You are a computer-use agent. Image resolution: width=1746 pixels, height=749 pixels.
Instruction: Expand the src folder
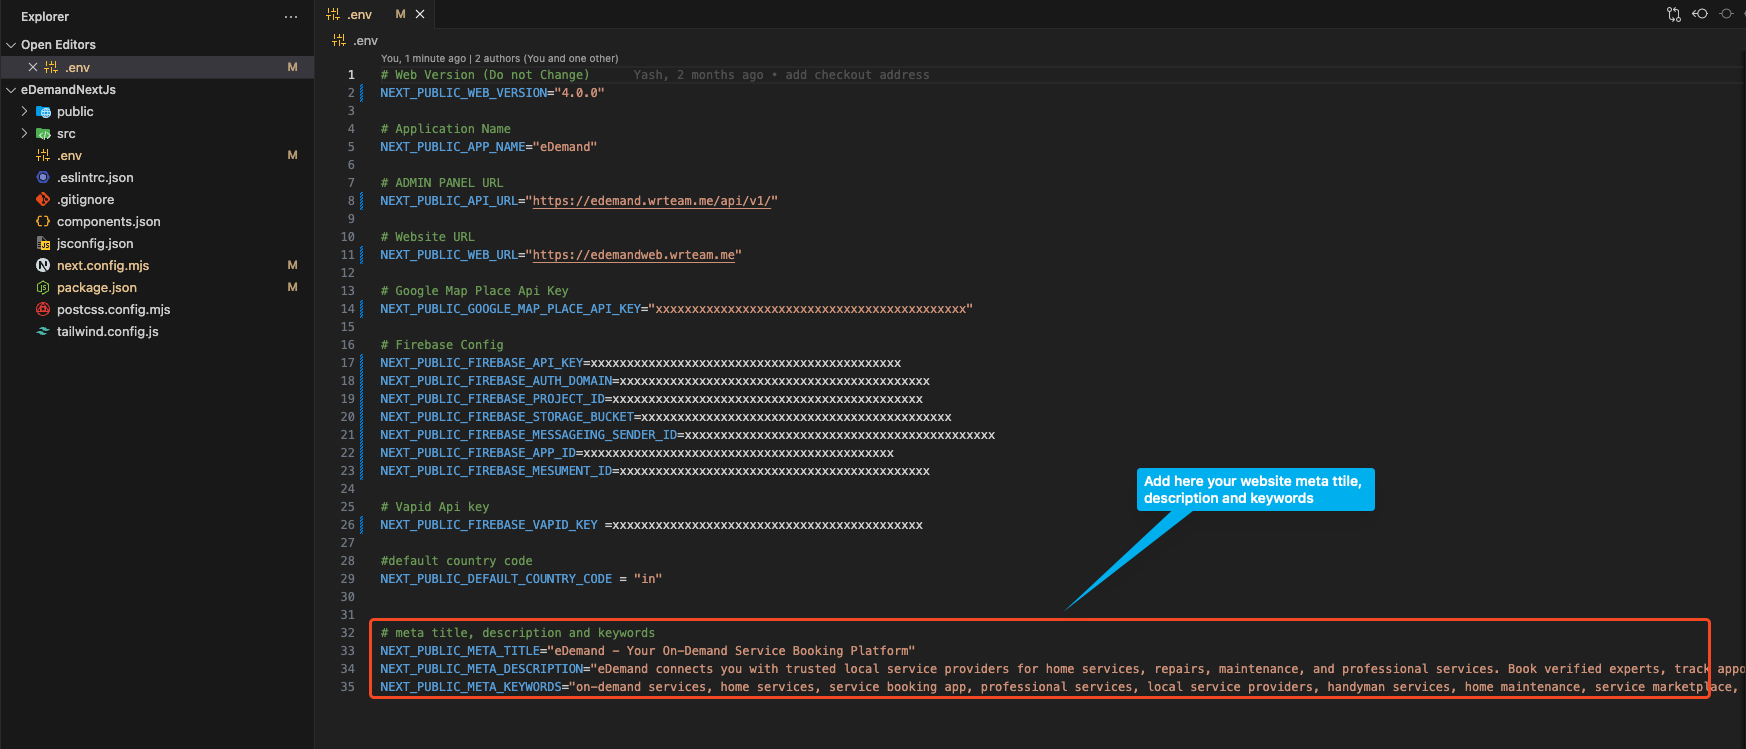[x=25, y=133]
